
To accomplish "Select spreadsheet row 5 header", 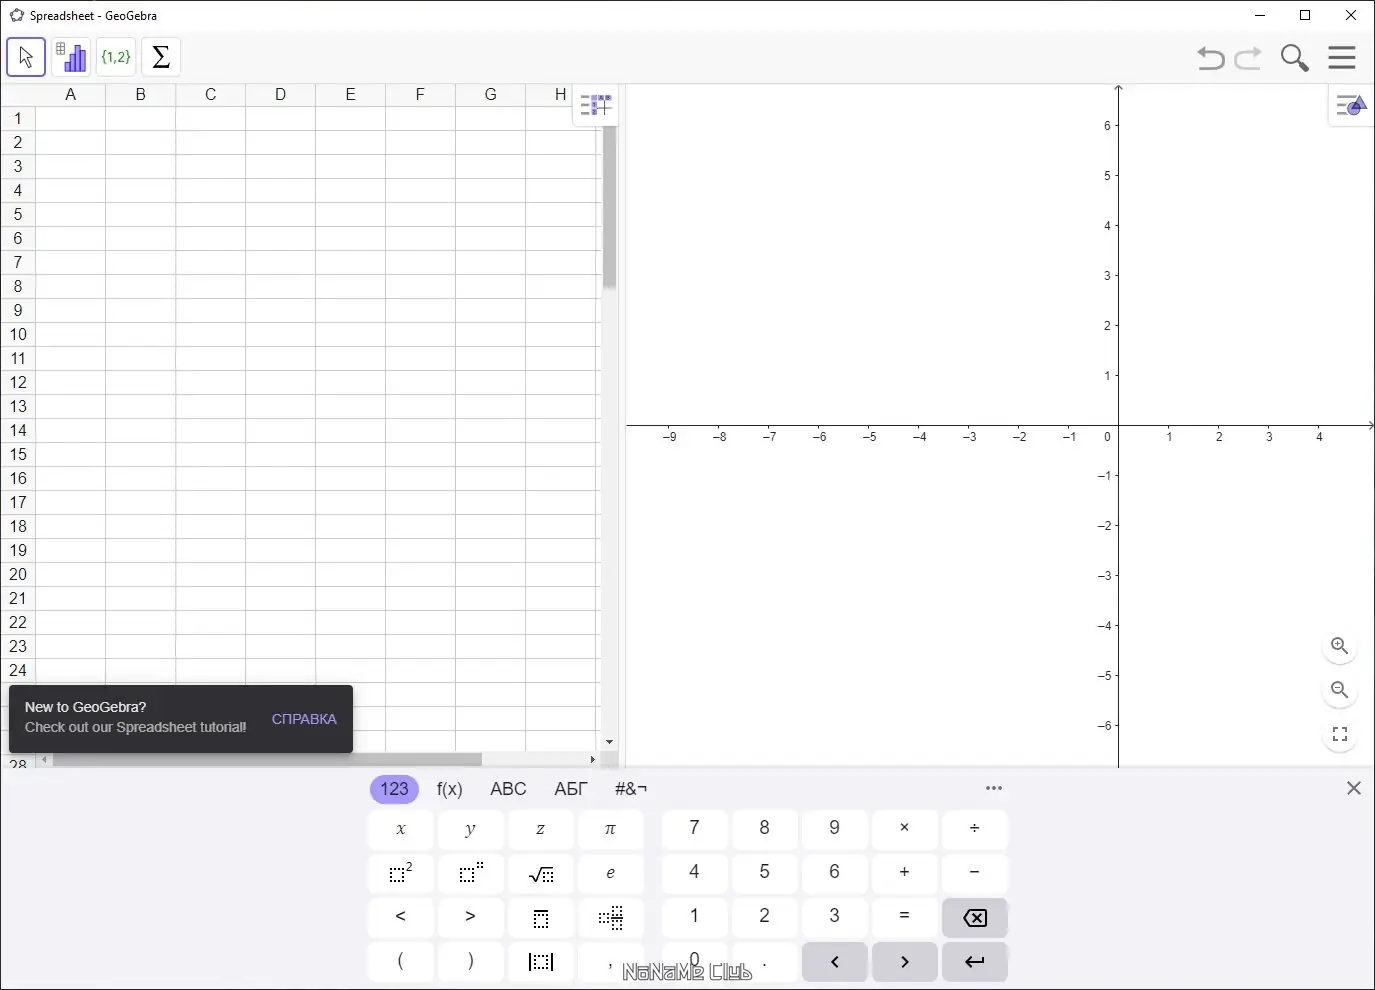I will (18, 215).
